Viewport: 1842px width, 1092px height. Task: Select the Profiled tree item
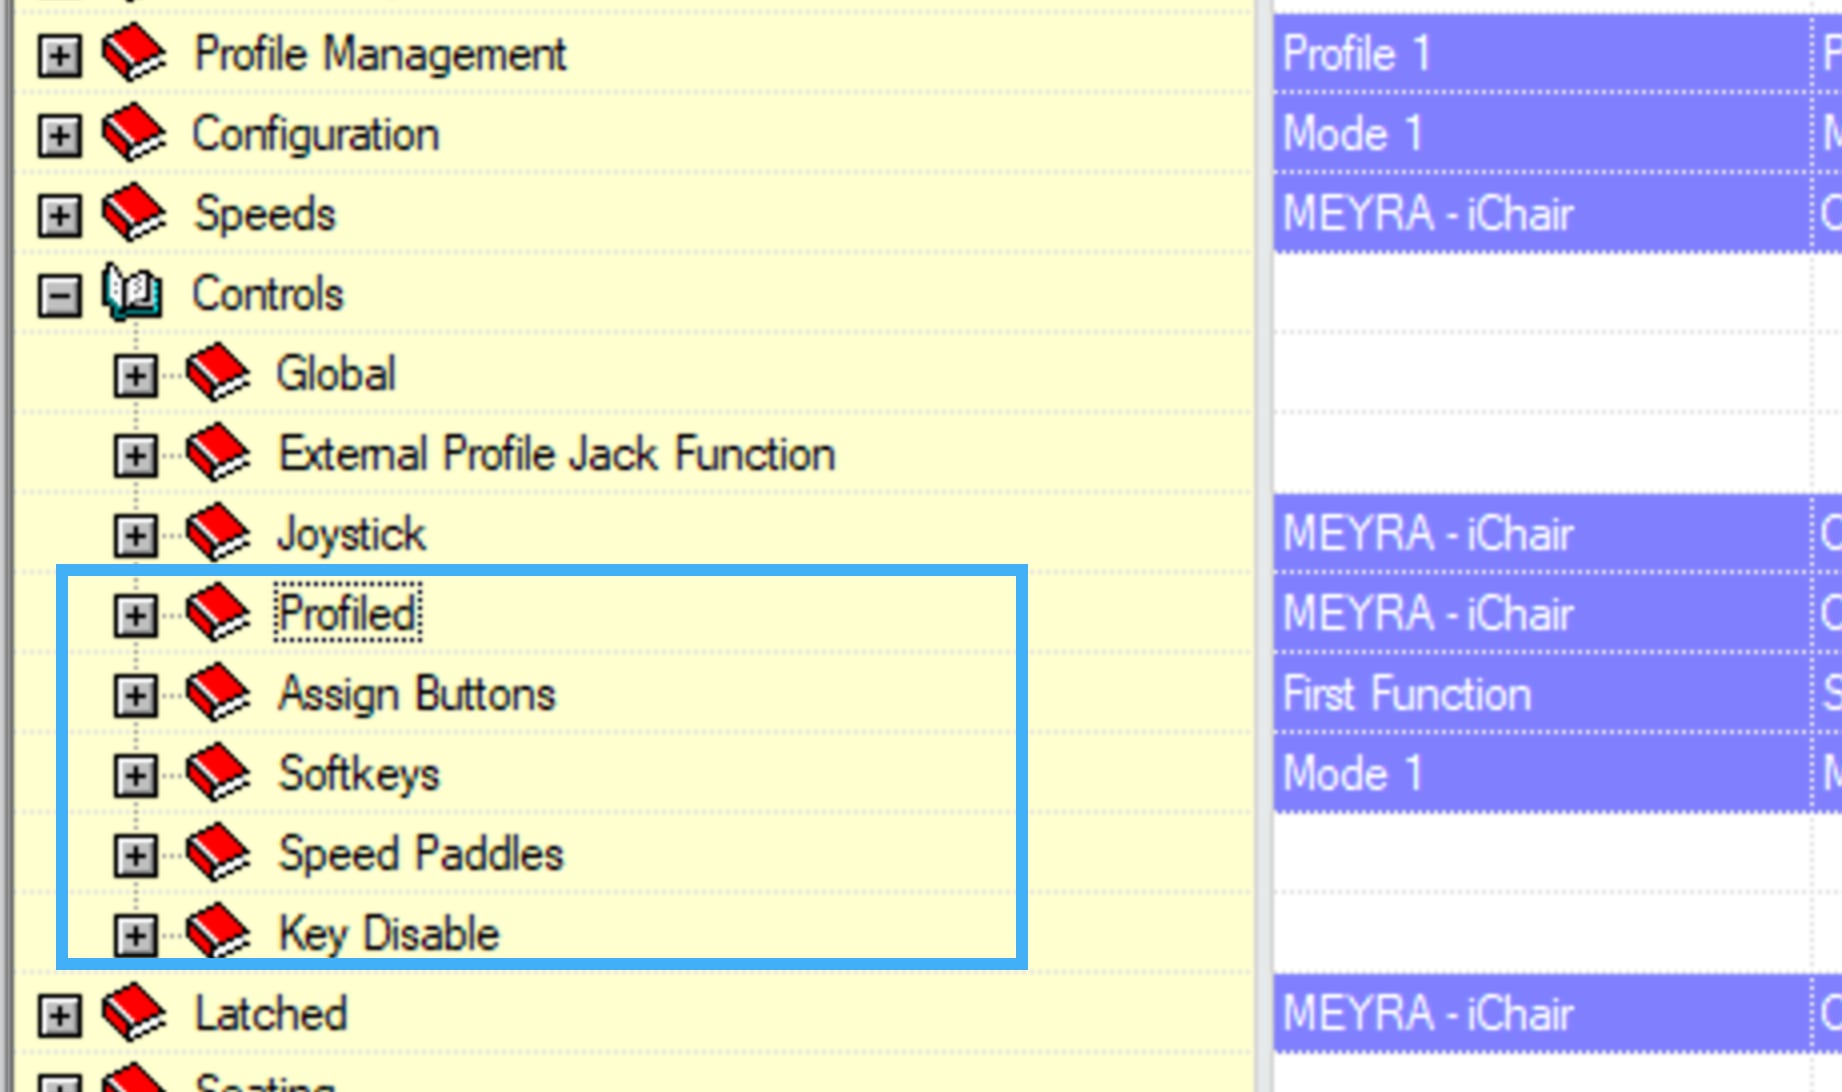coord(348,614)
